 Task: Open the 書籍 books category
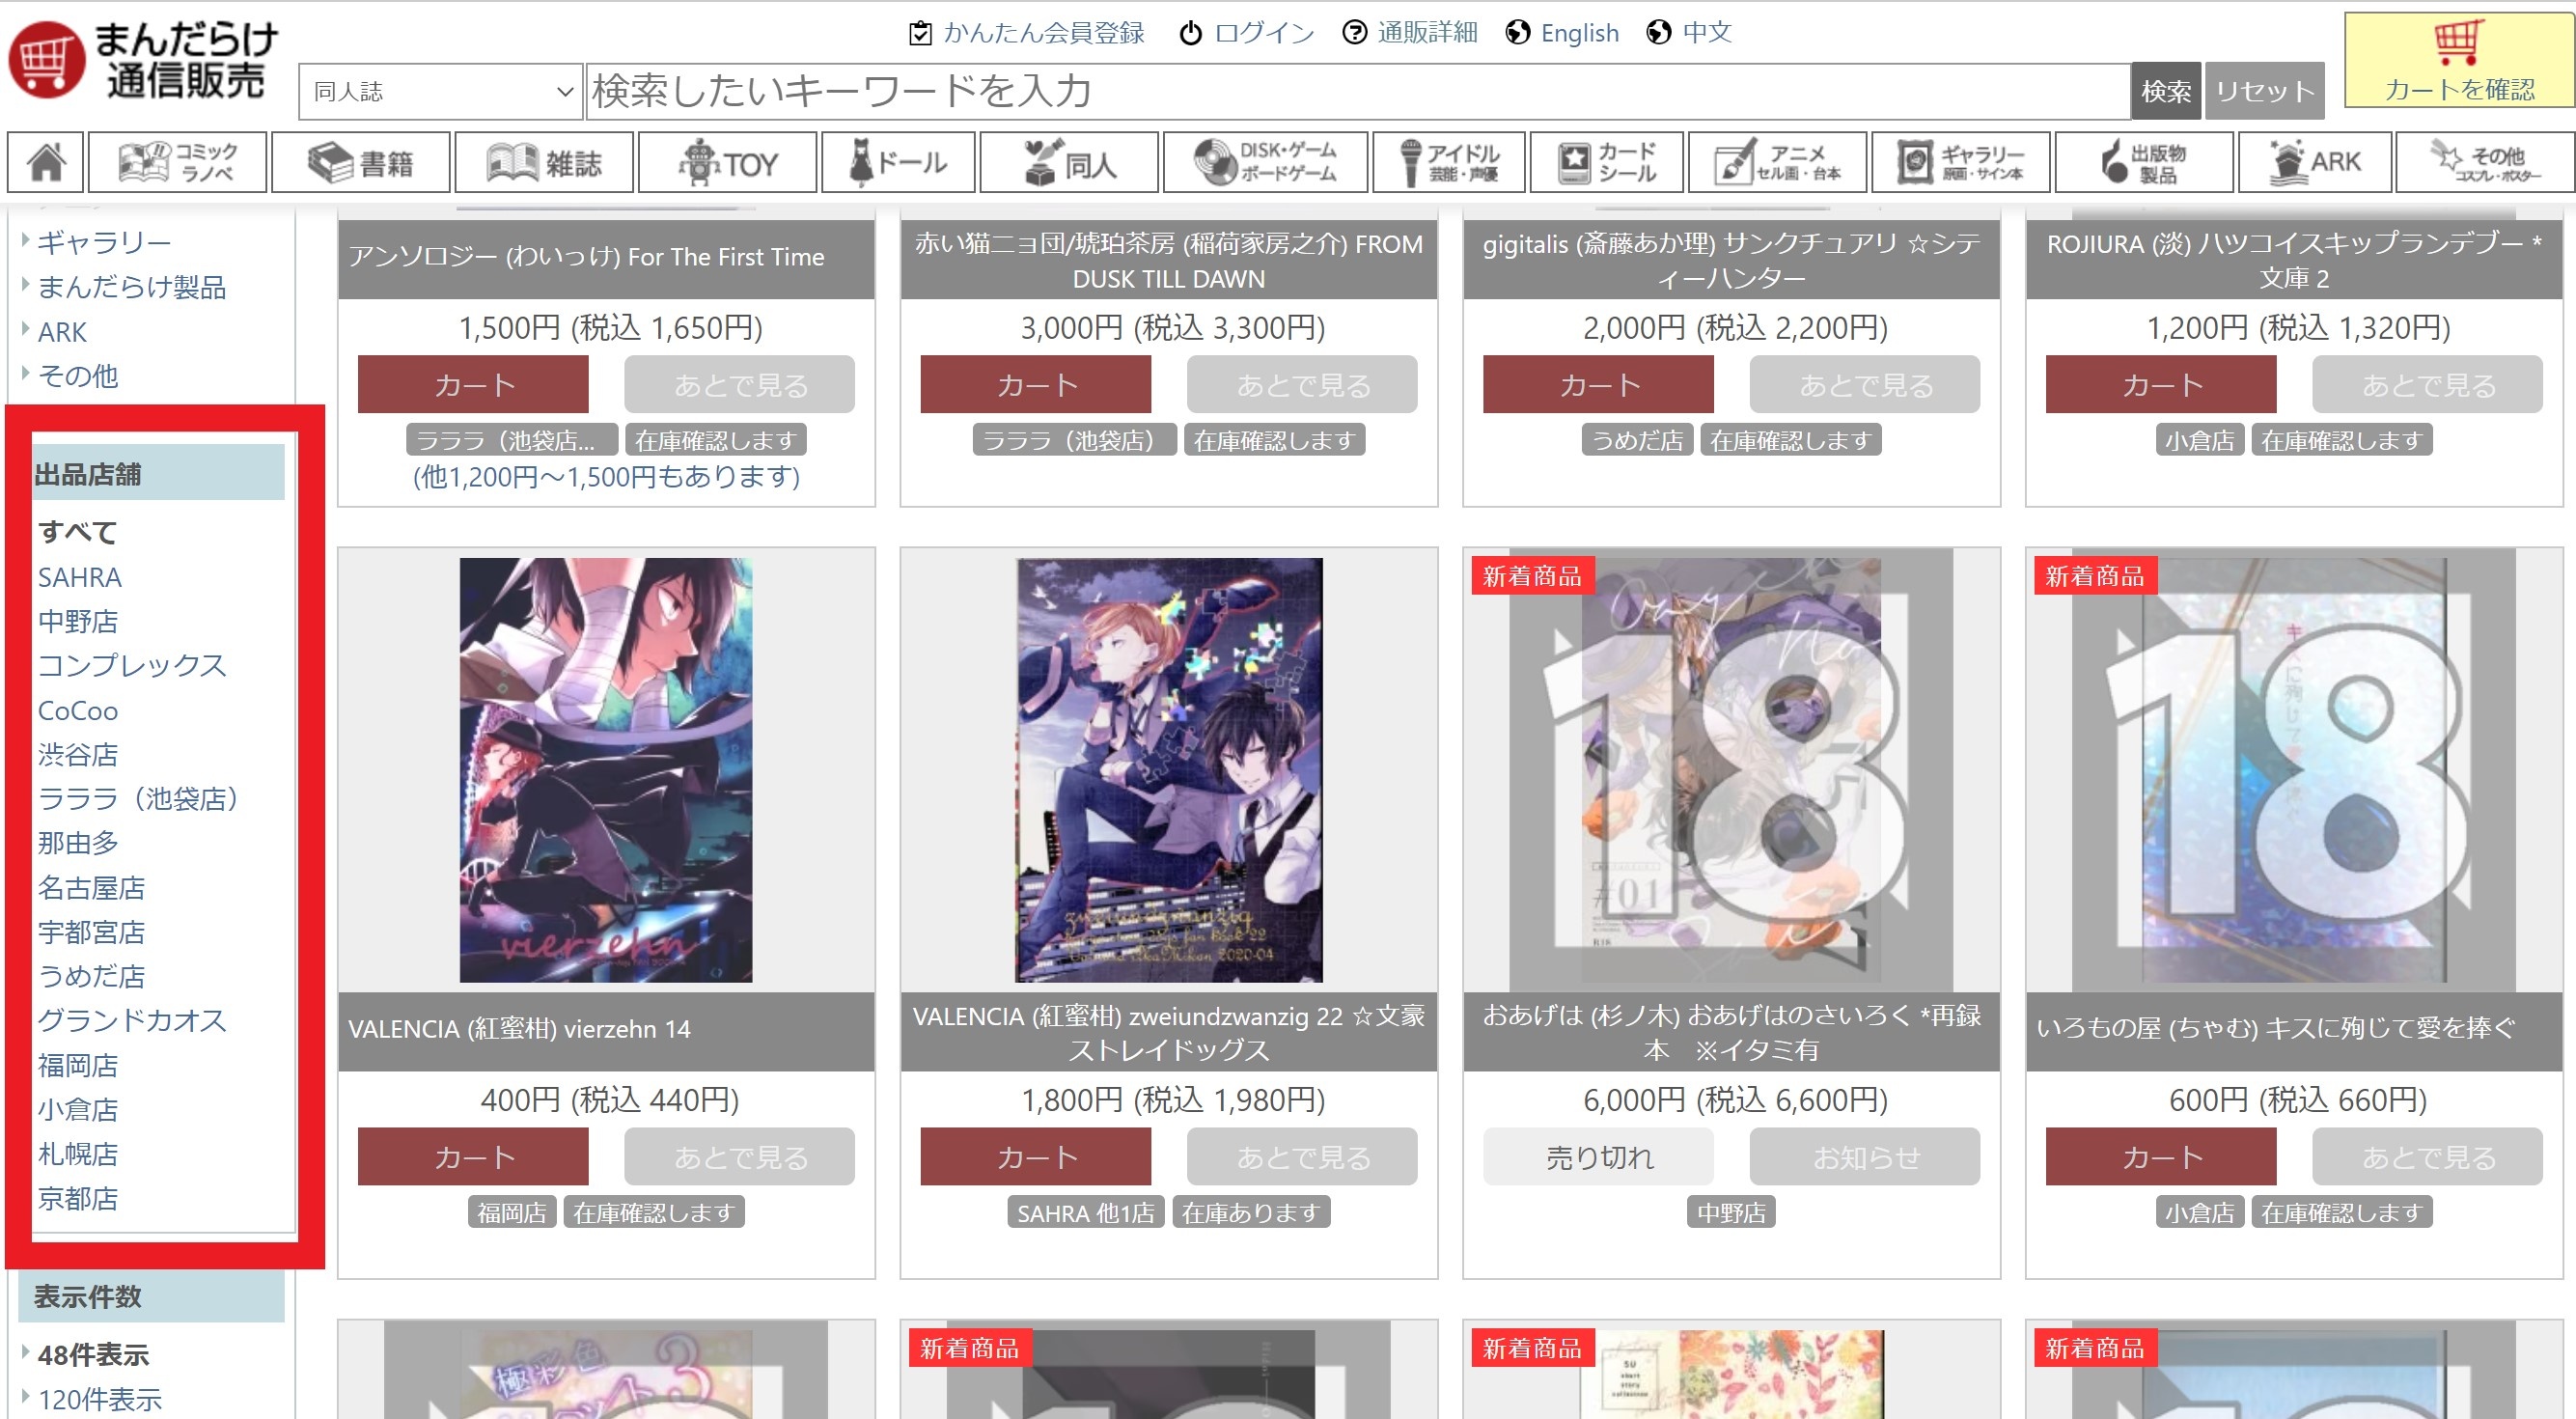click(x=361, y=162)
